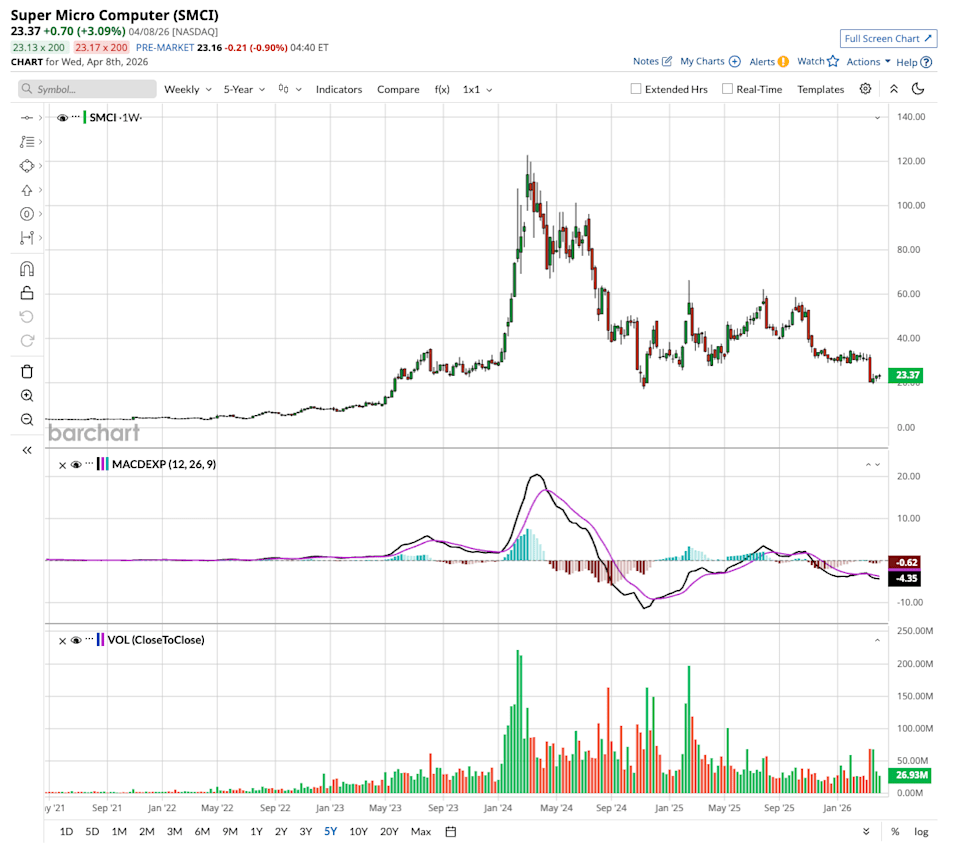
Task: Click the unlock drawings padlock icon
Action: click(27, 293)
